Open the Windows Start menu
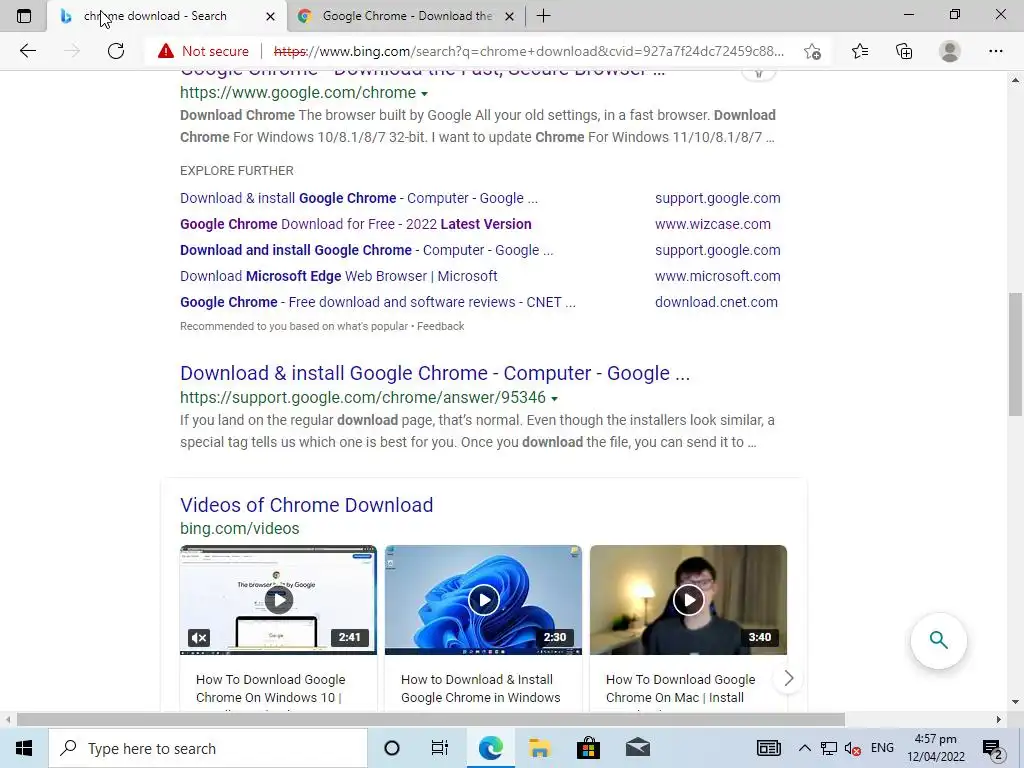The image size is (1024, 768). (x=24, y=748)
